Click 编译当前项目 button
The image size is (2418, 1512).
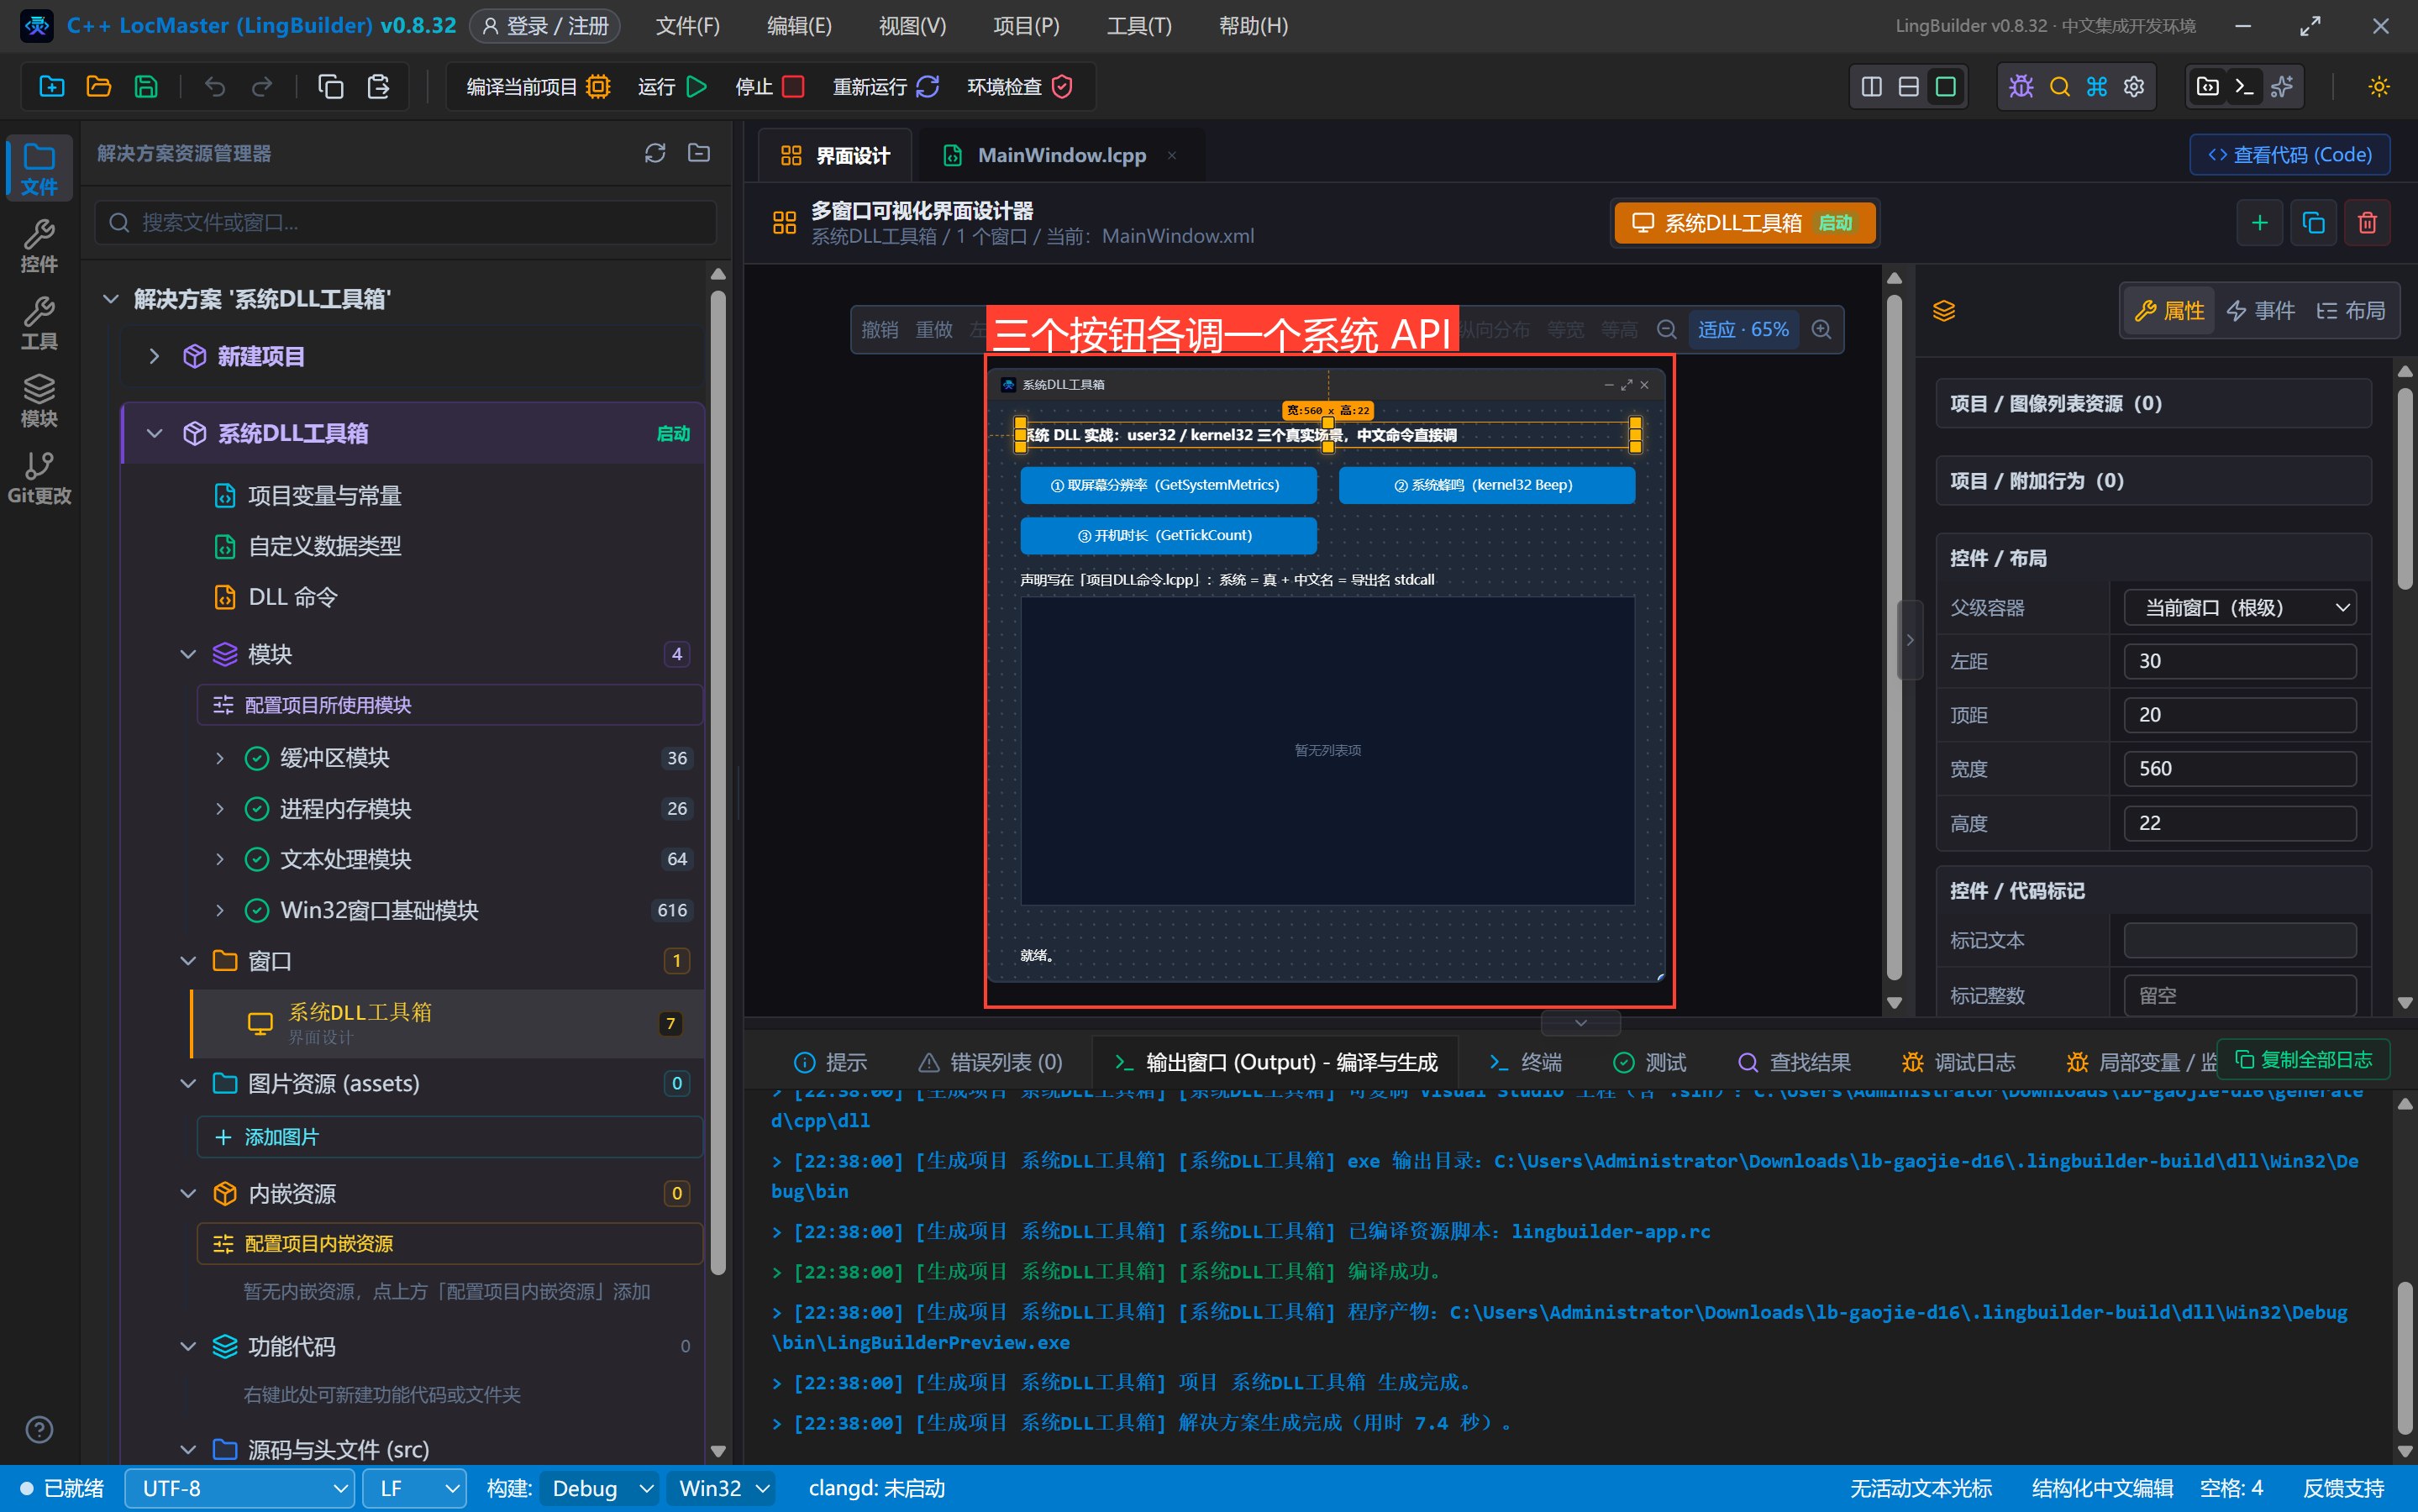538,87
